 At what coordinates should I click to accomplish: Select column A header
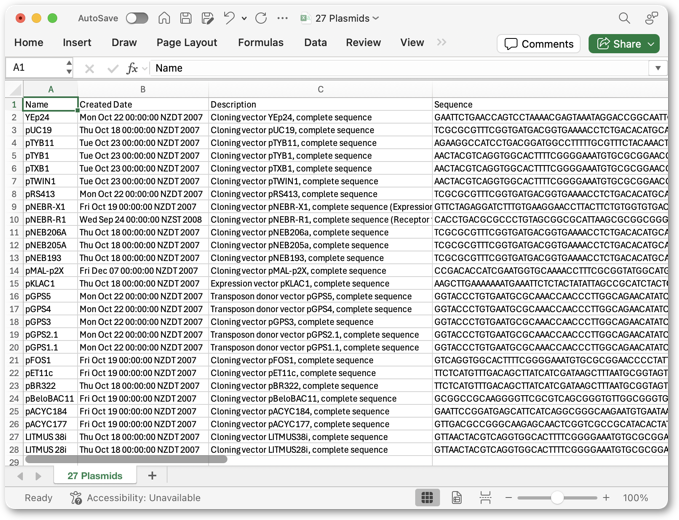pyautogui.click(x=51, y=90)
